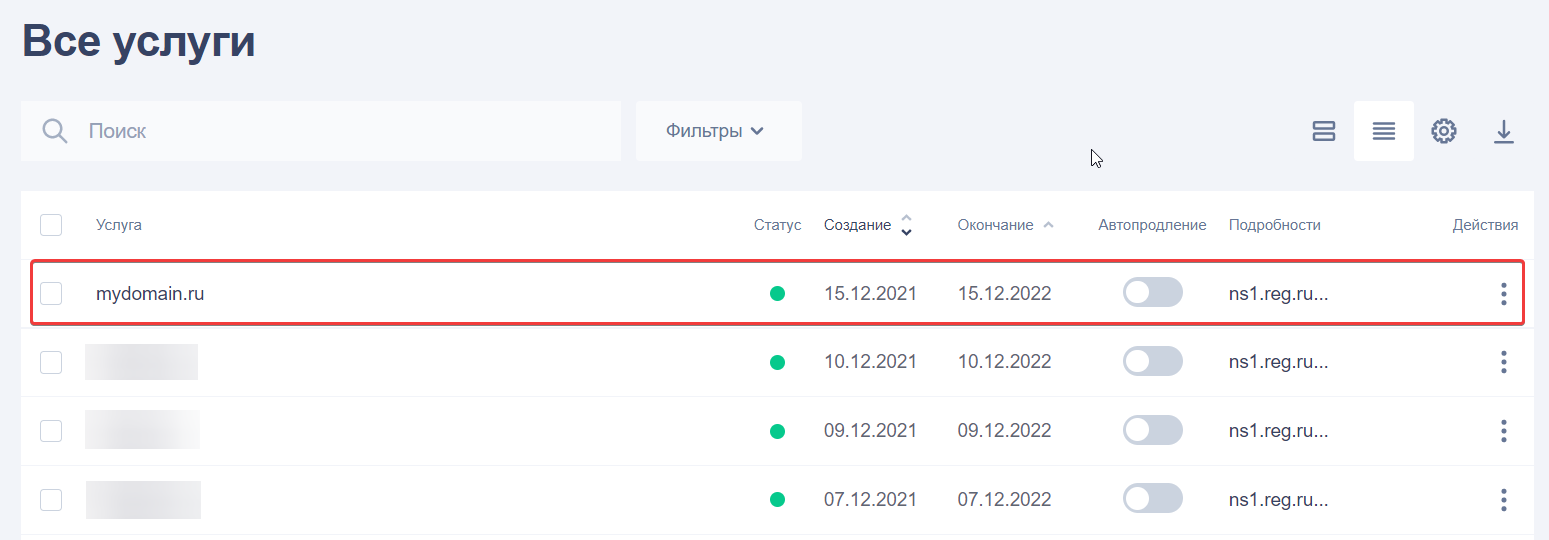Image resolution: width=1549 pixels, height=540 pixels.
Task: Click the Услуга column header
Action: 119,225
